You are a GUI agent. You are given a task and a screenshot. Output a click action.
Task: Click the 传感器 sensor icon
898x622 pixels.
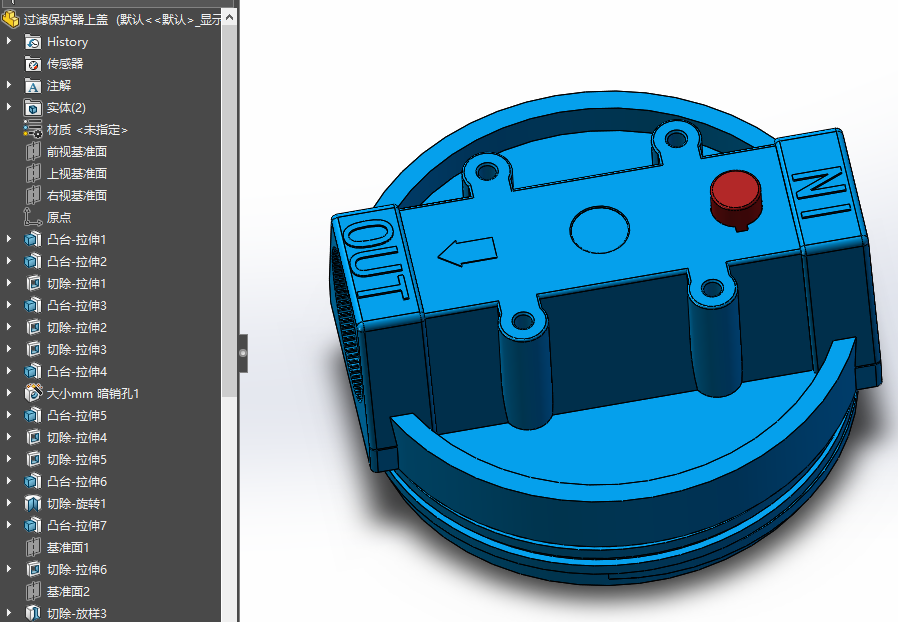(33, 64)
